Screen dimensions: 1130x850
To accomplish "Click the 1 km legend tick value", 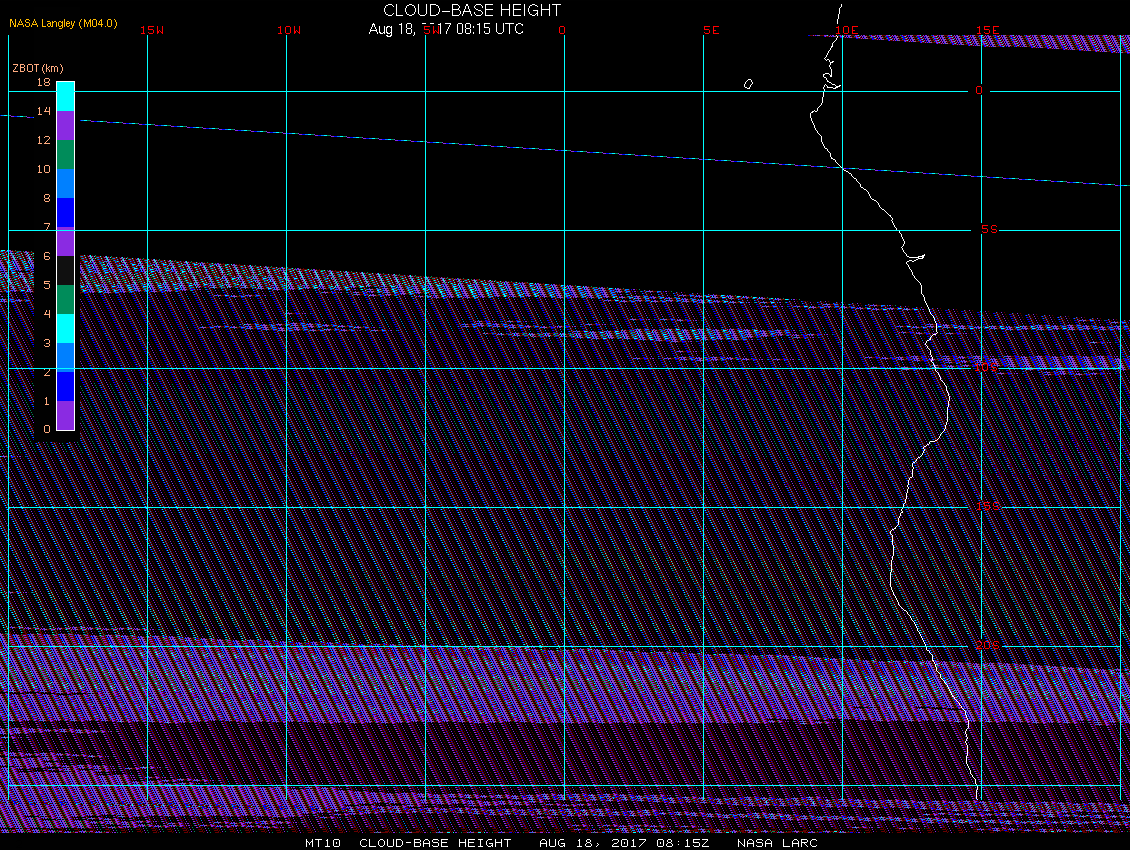I will click(47, 401).
